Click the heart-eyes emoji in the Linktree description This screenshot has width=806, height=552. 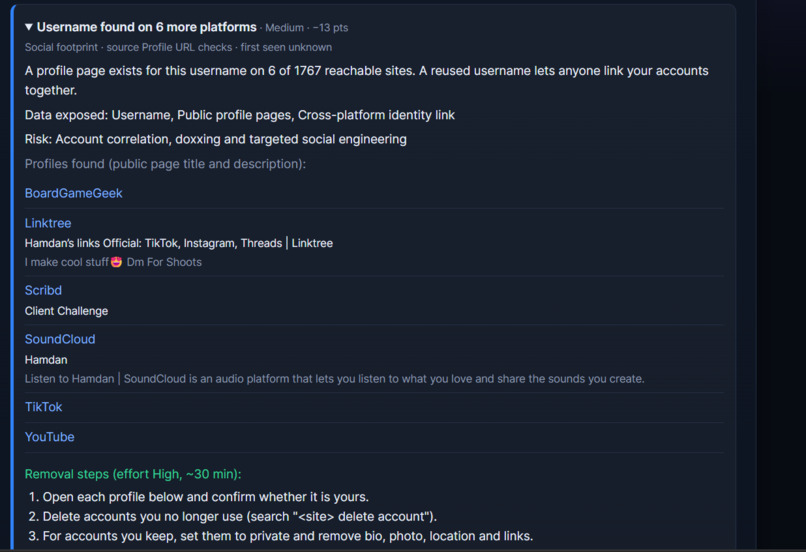click(117, 262)
